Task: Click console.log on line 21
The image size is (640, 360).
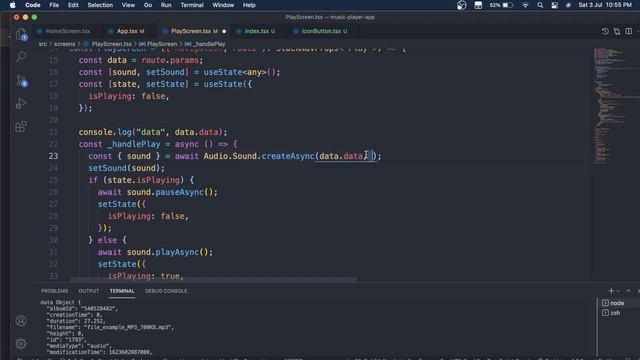Action: coord(105,132)
